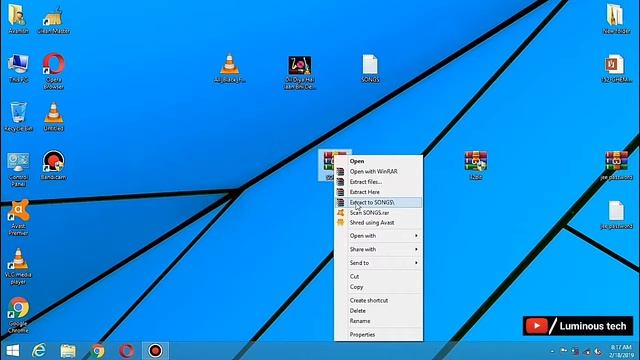Choose Copy from the context menu
This screenshot has width=640, height=360.
[x=378, y=287]
